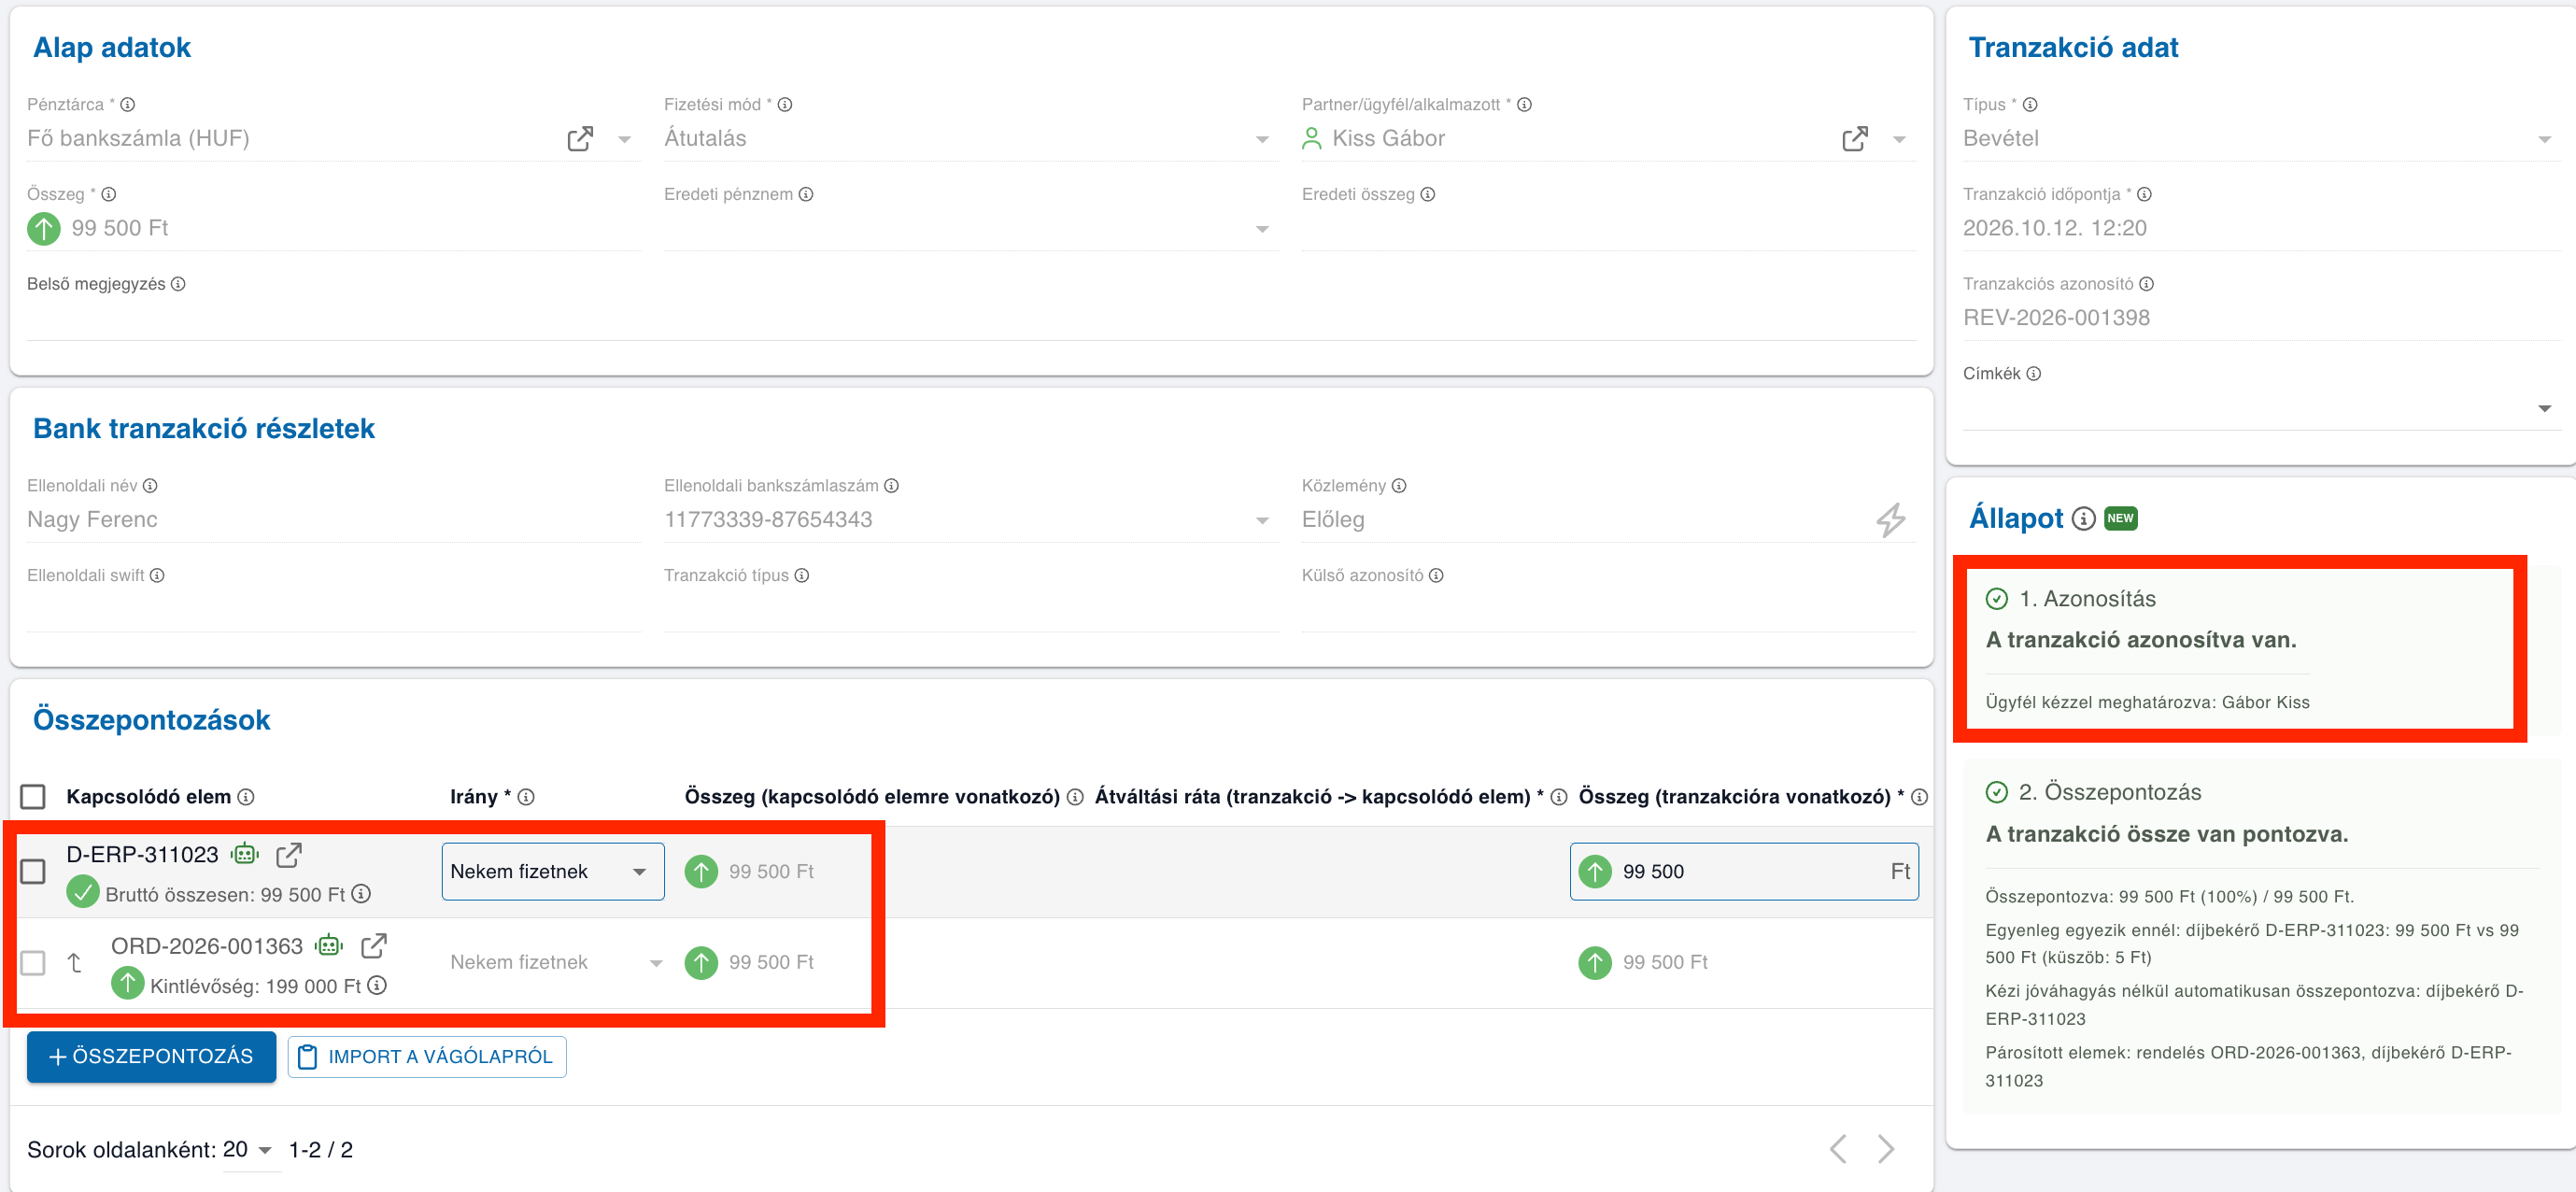Toggle select-all checkbox in Összepontozások header
This screenshot has height=1192, width=2576.
pyautogui.click(x=33, y=797)
